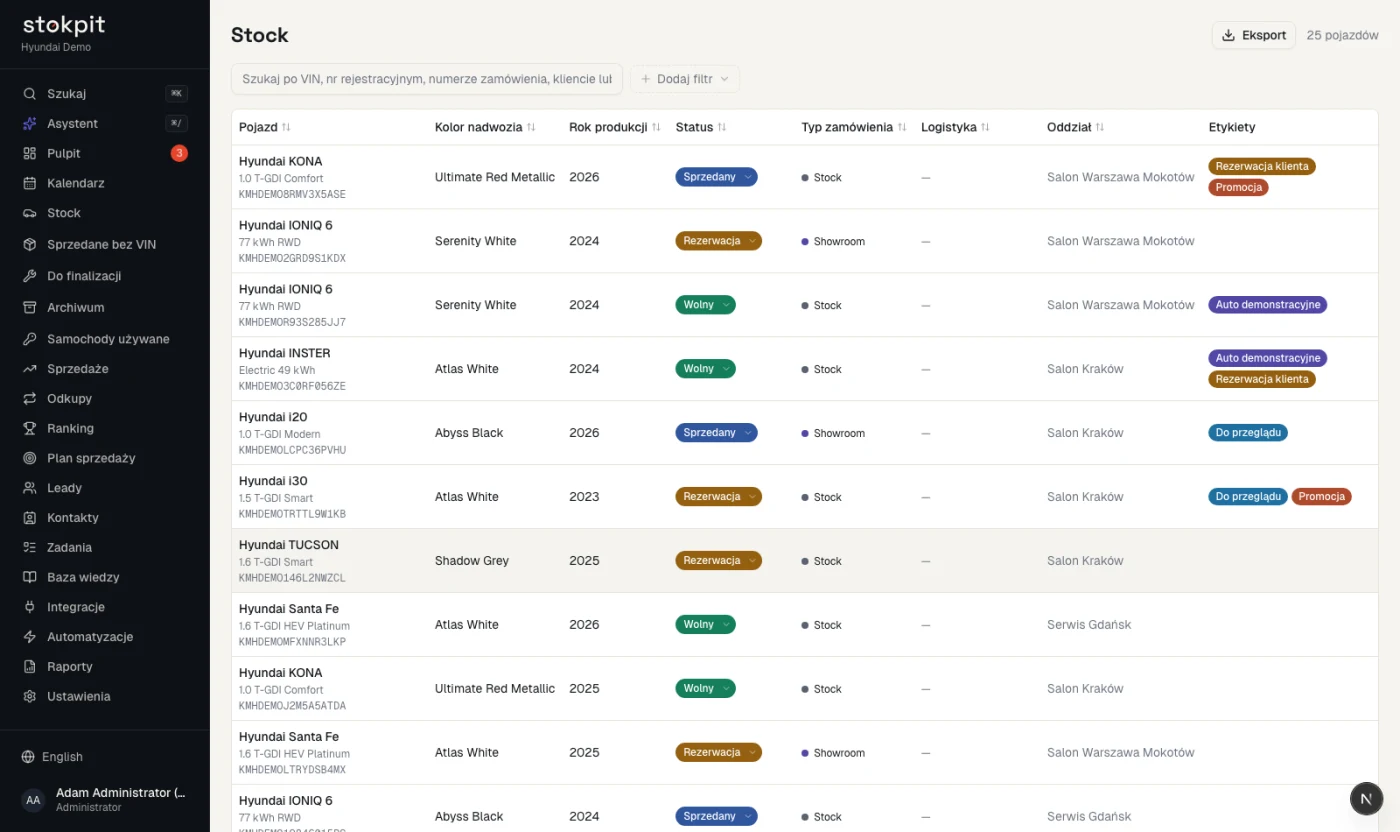Viewport: 1400px width, 832px height.
Task: Click the red notification badge on Pulpit
Action: pyautogui.click(x=179, y=153)
